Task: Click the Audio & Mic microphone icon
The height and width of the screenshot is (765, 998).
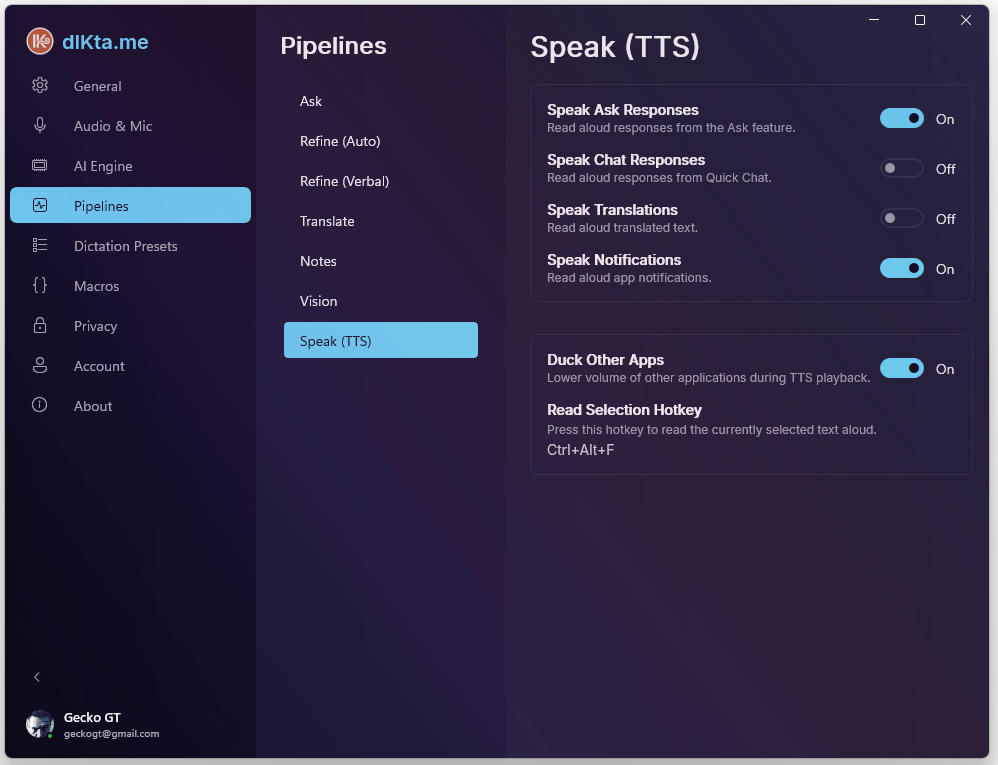Action: pos(40,126)
